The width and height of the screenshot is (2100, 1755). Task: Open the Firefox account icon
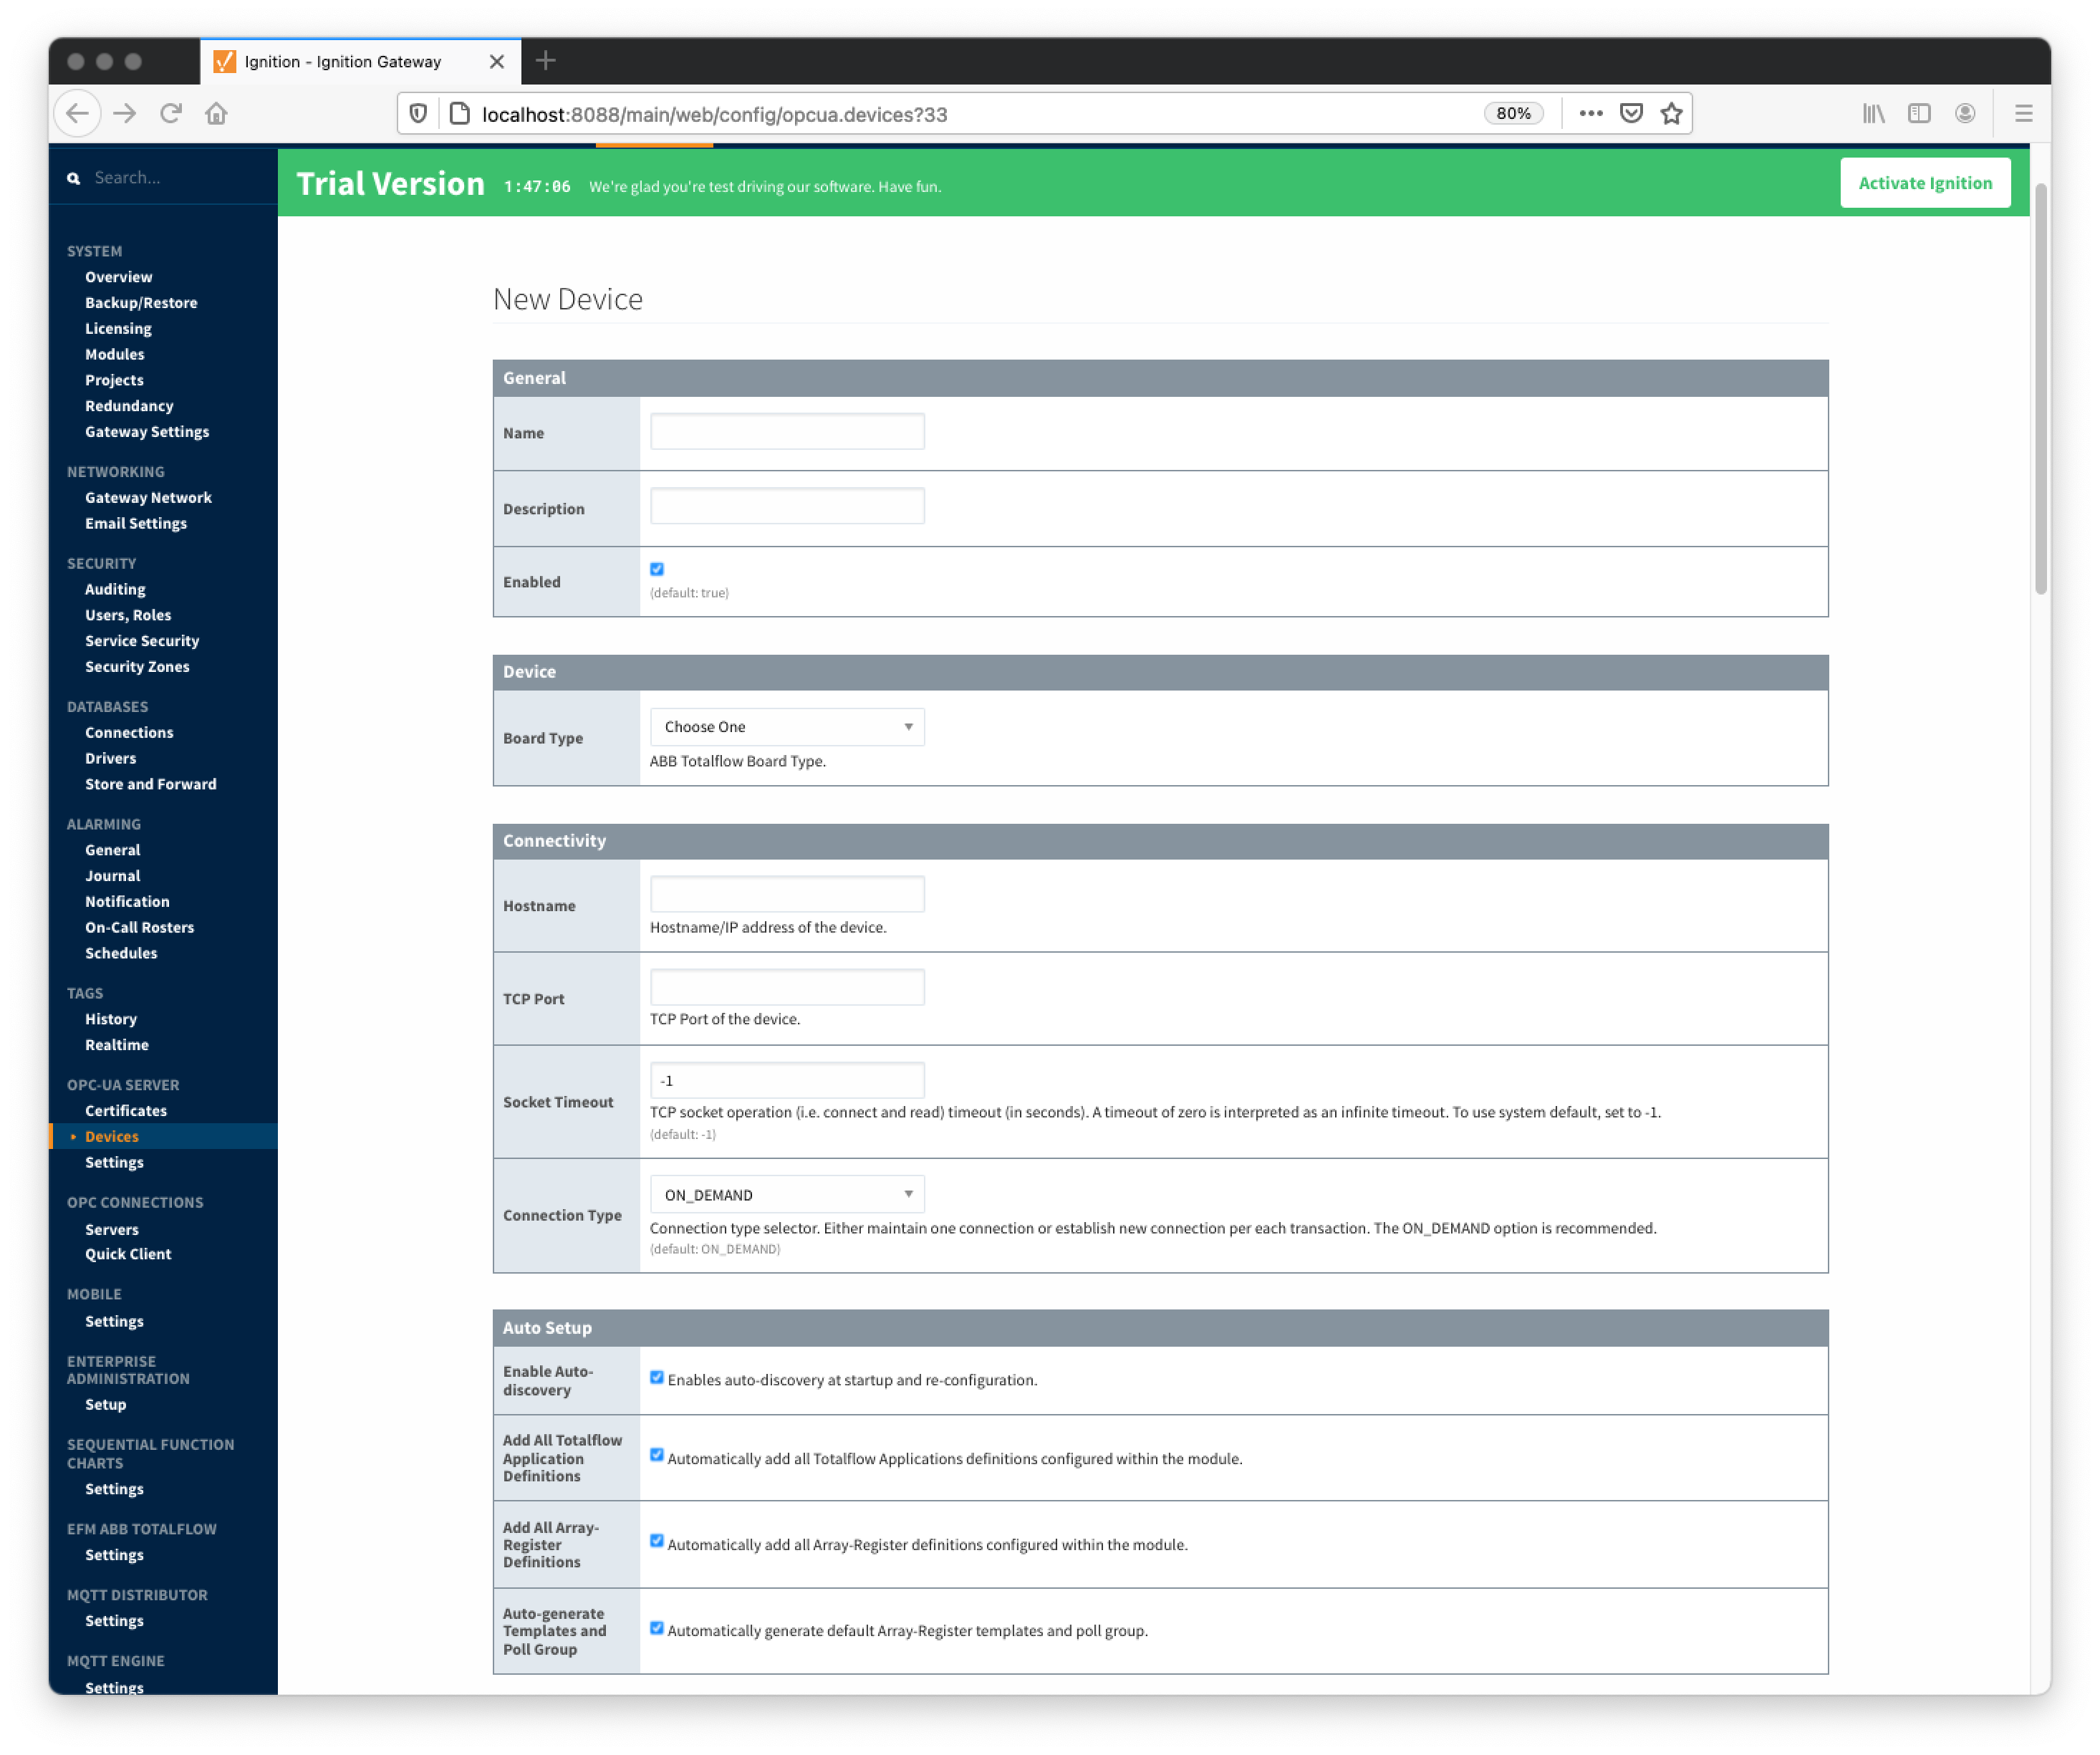1964,113
